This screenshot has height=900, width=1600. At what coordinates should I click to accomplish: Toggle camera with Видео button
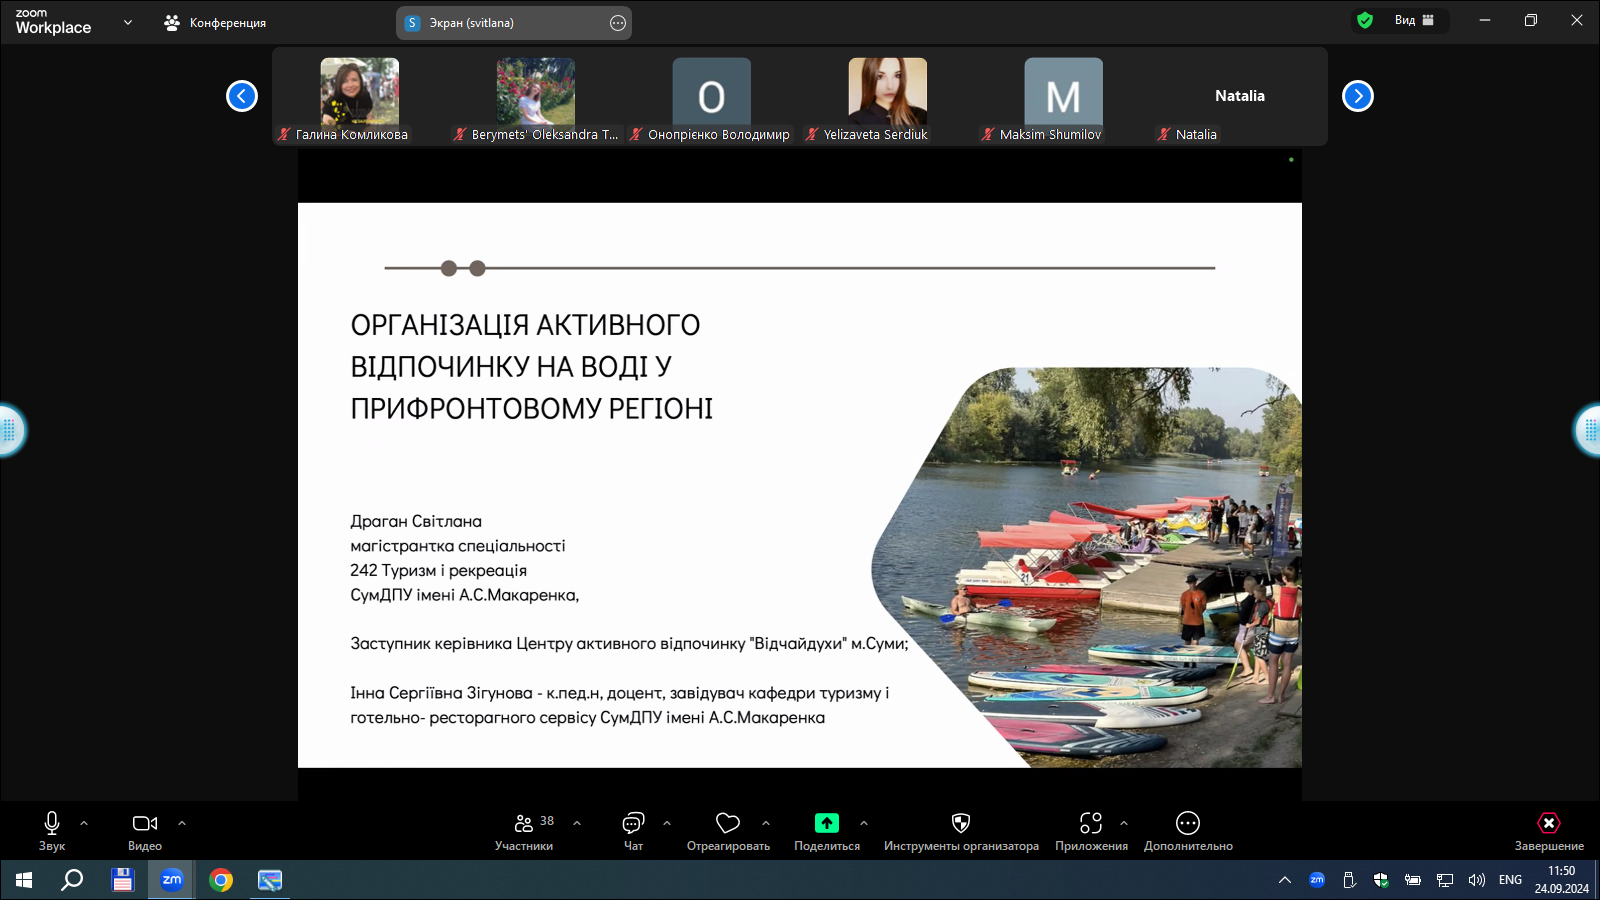[144, 823]
